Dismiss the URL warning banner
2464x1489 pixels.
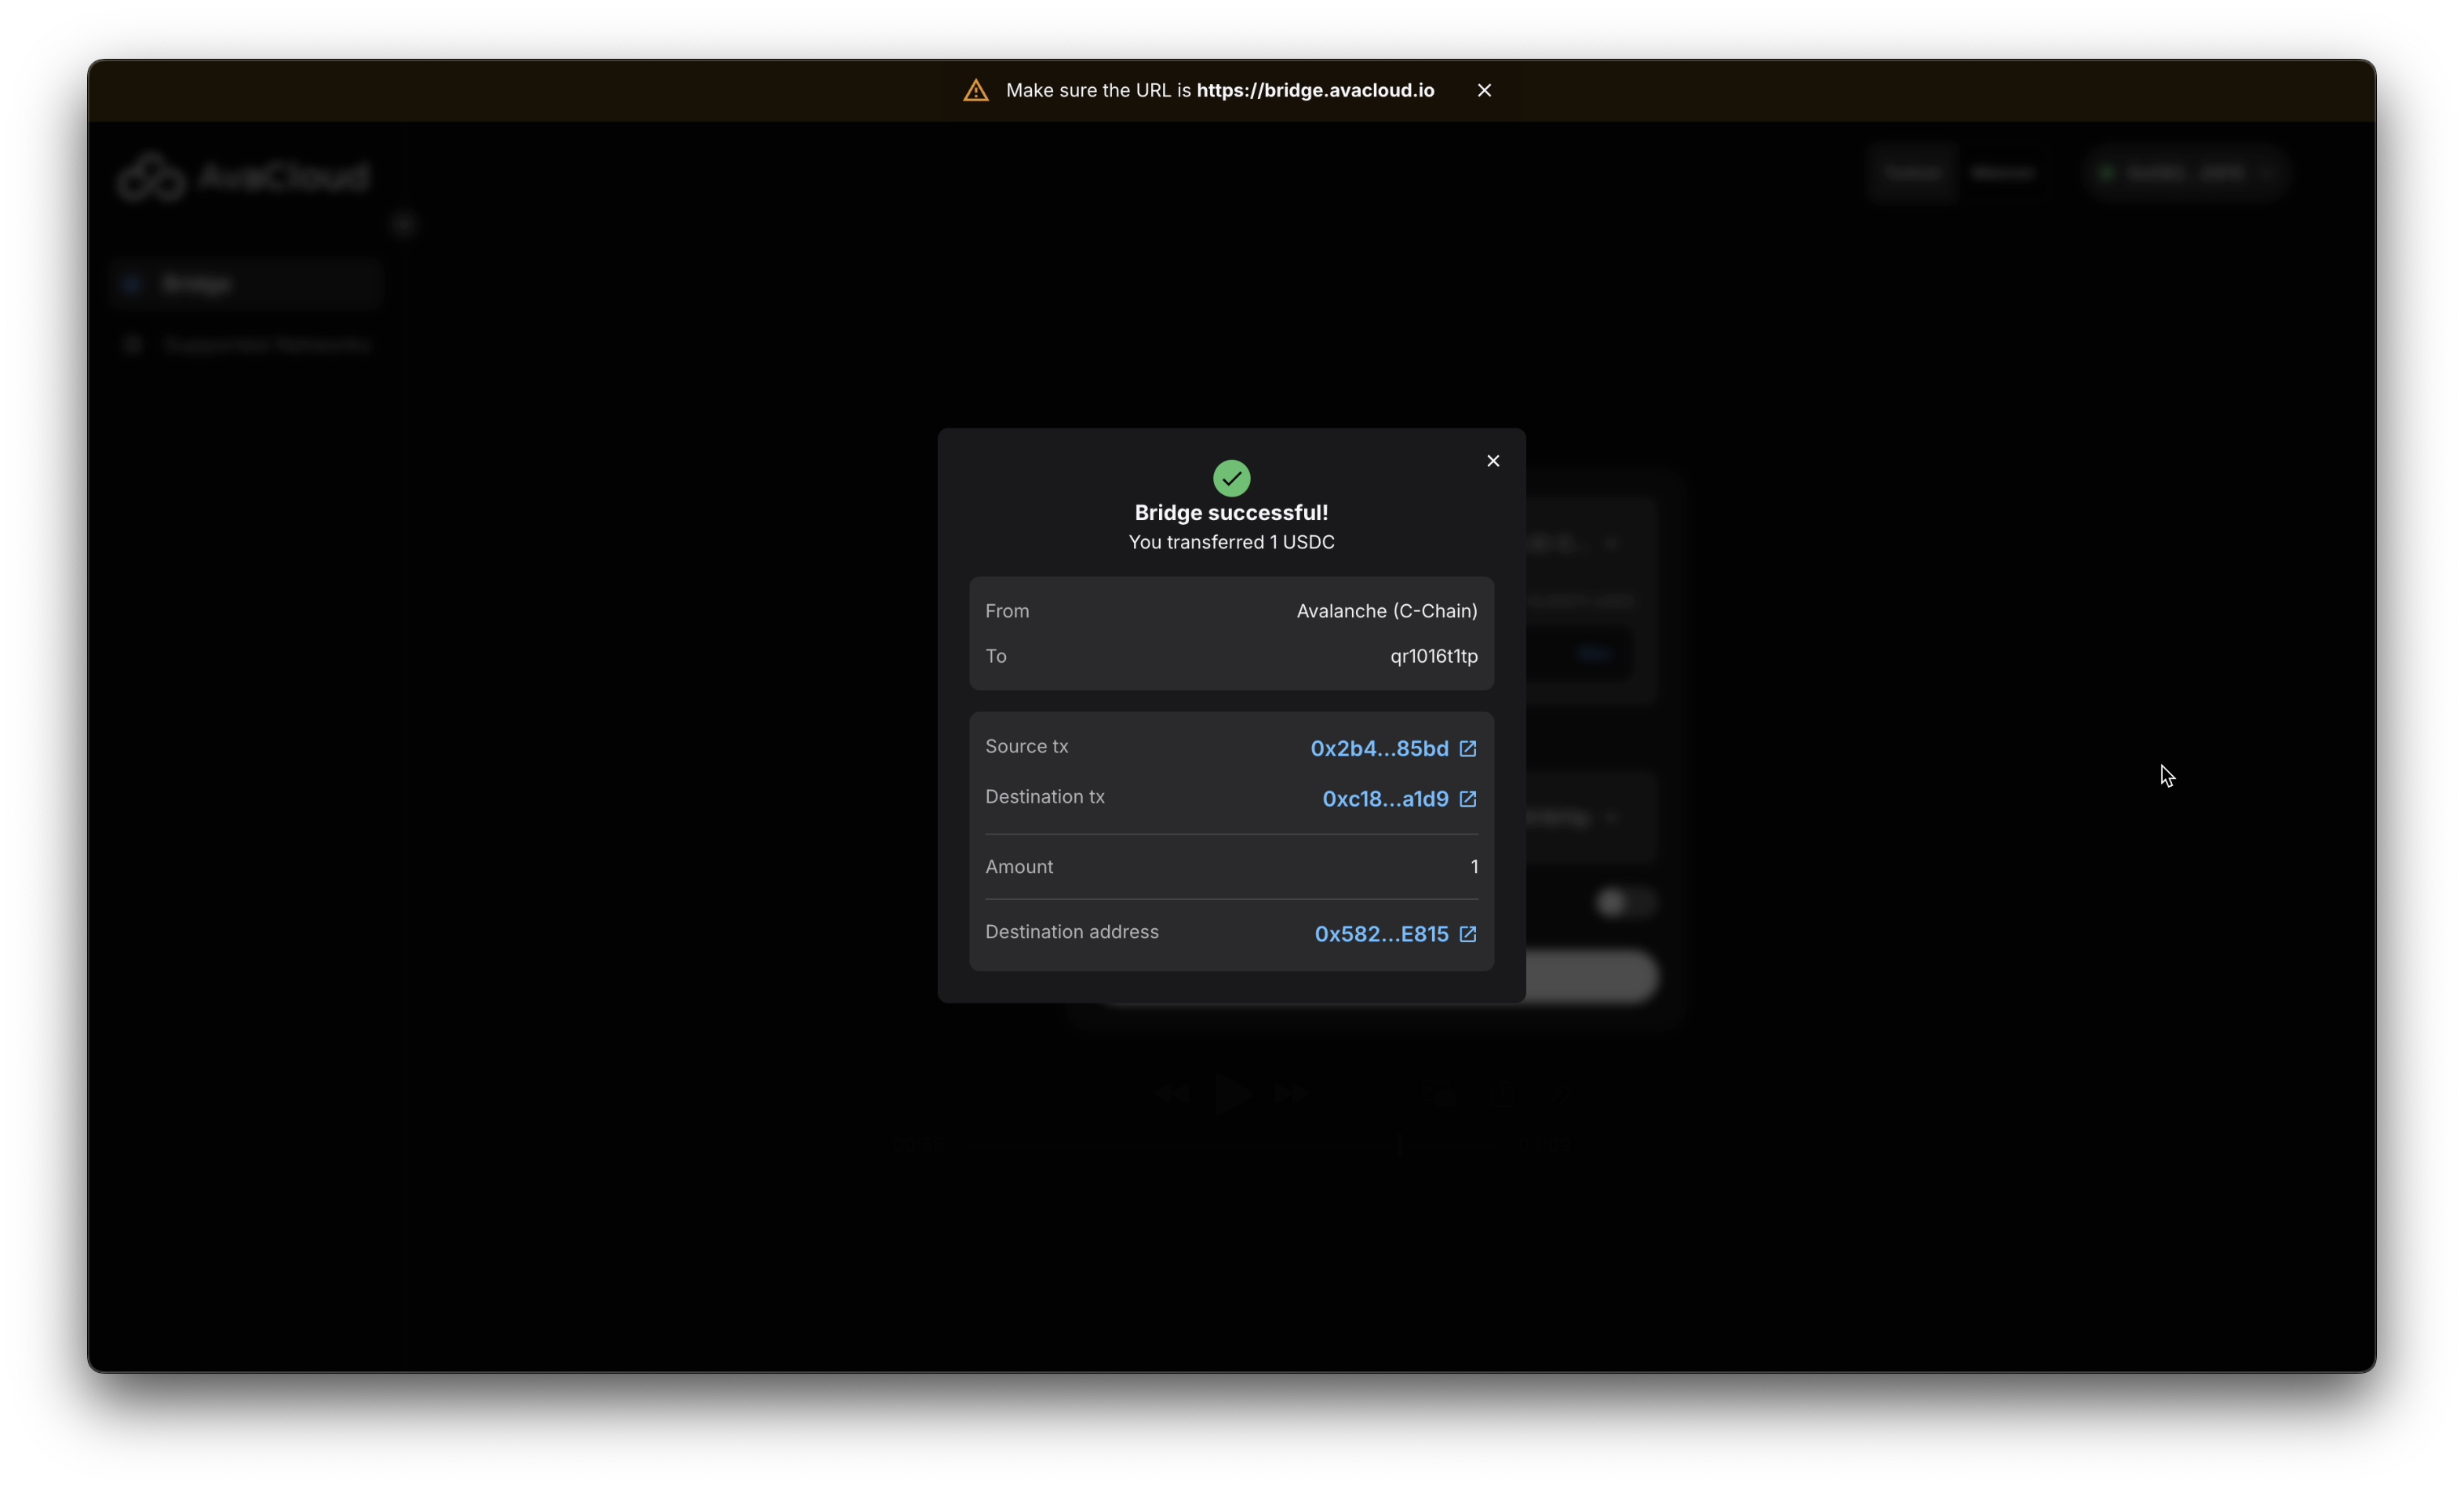tap(1484, 90)
